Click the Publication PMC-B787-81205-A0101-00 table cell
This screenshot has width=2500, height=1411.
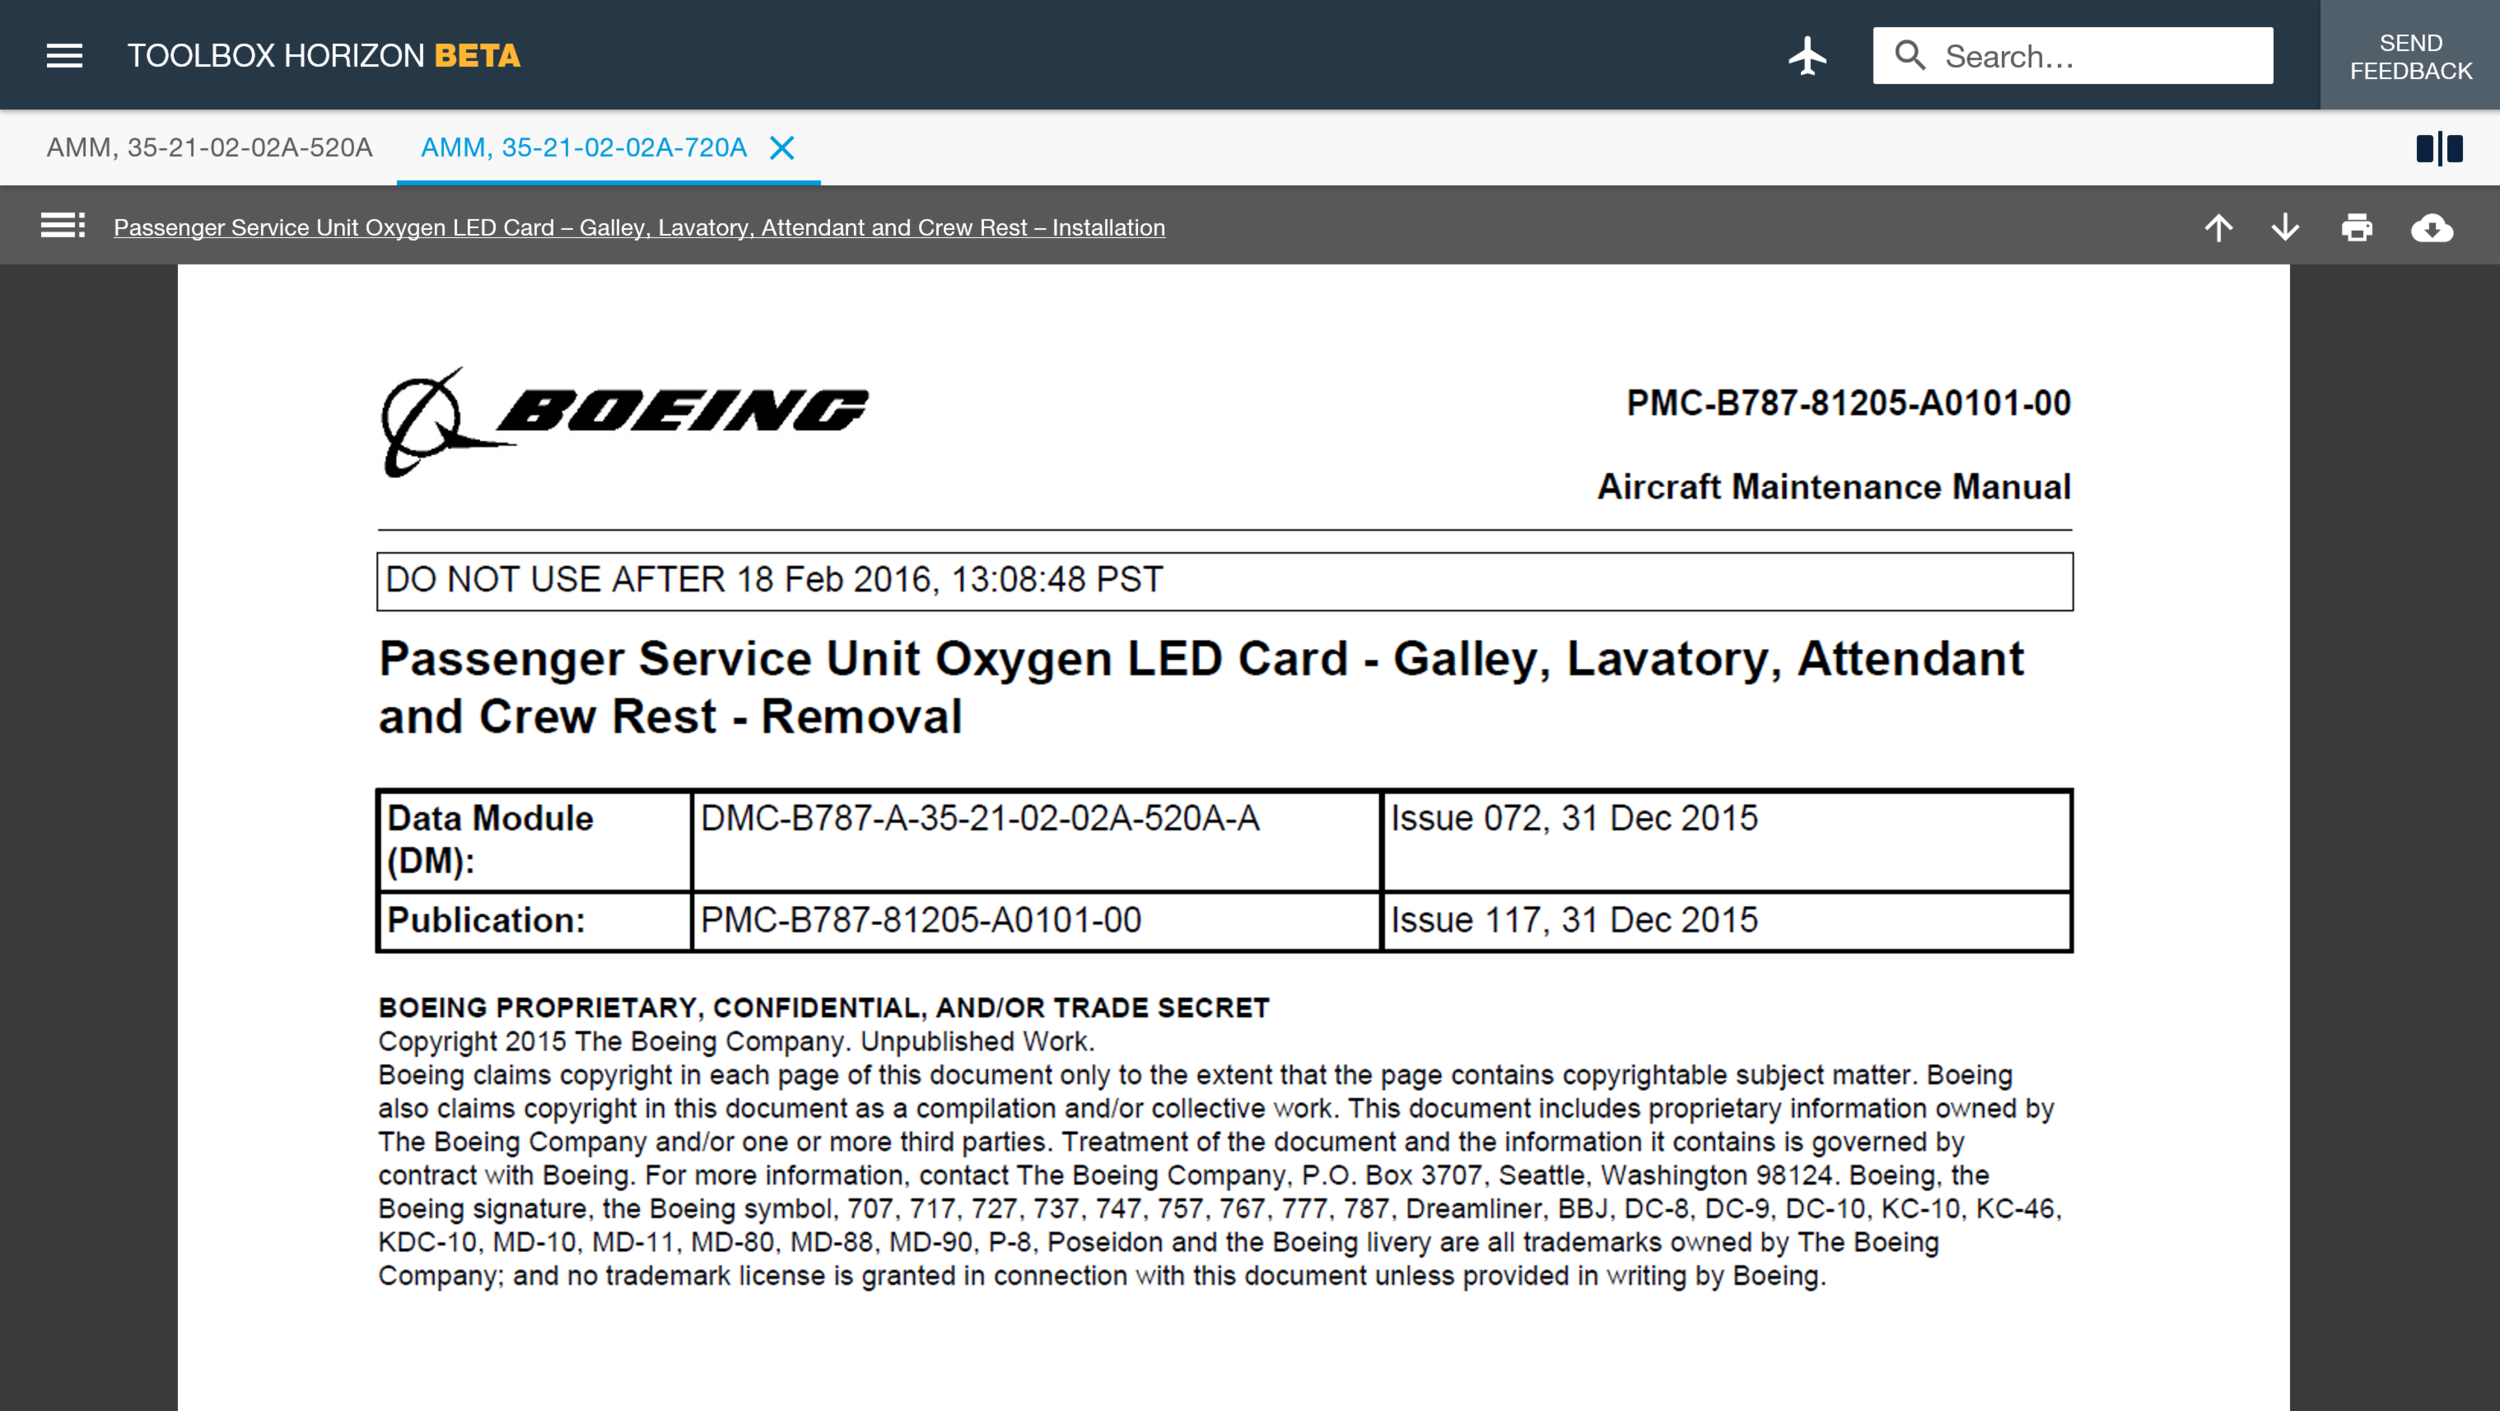[1036, 920]
